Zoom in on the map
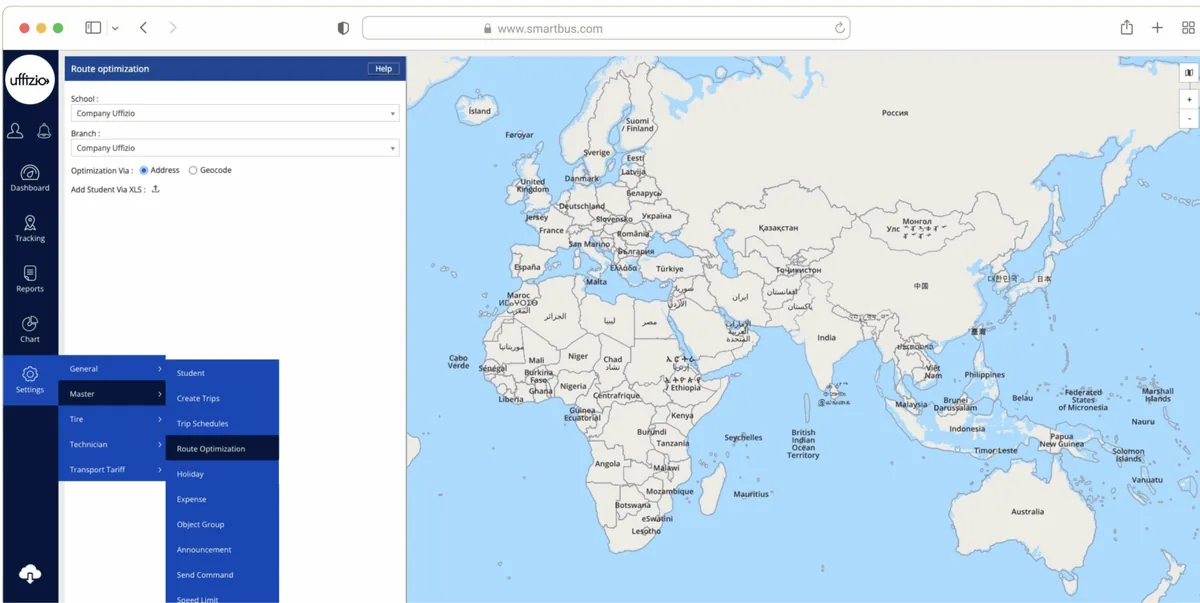Image resolution: width=1200 pixels, height=603 pixels. point(1189,100)
